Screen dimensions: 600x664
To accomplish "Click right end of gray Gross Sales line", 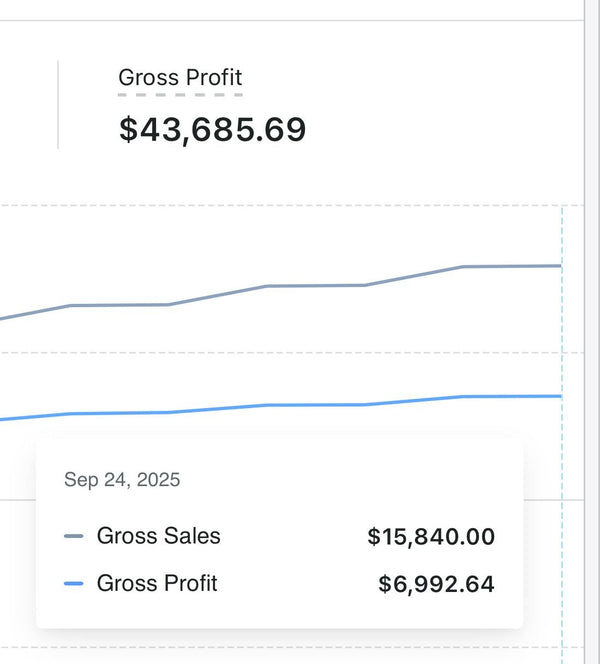I will (x=559, y=266).
